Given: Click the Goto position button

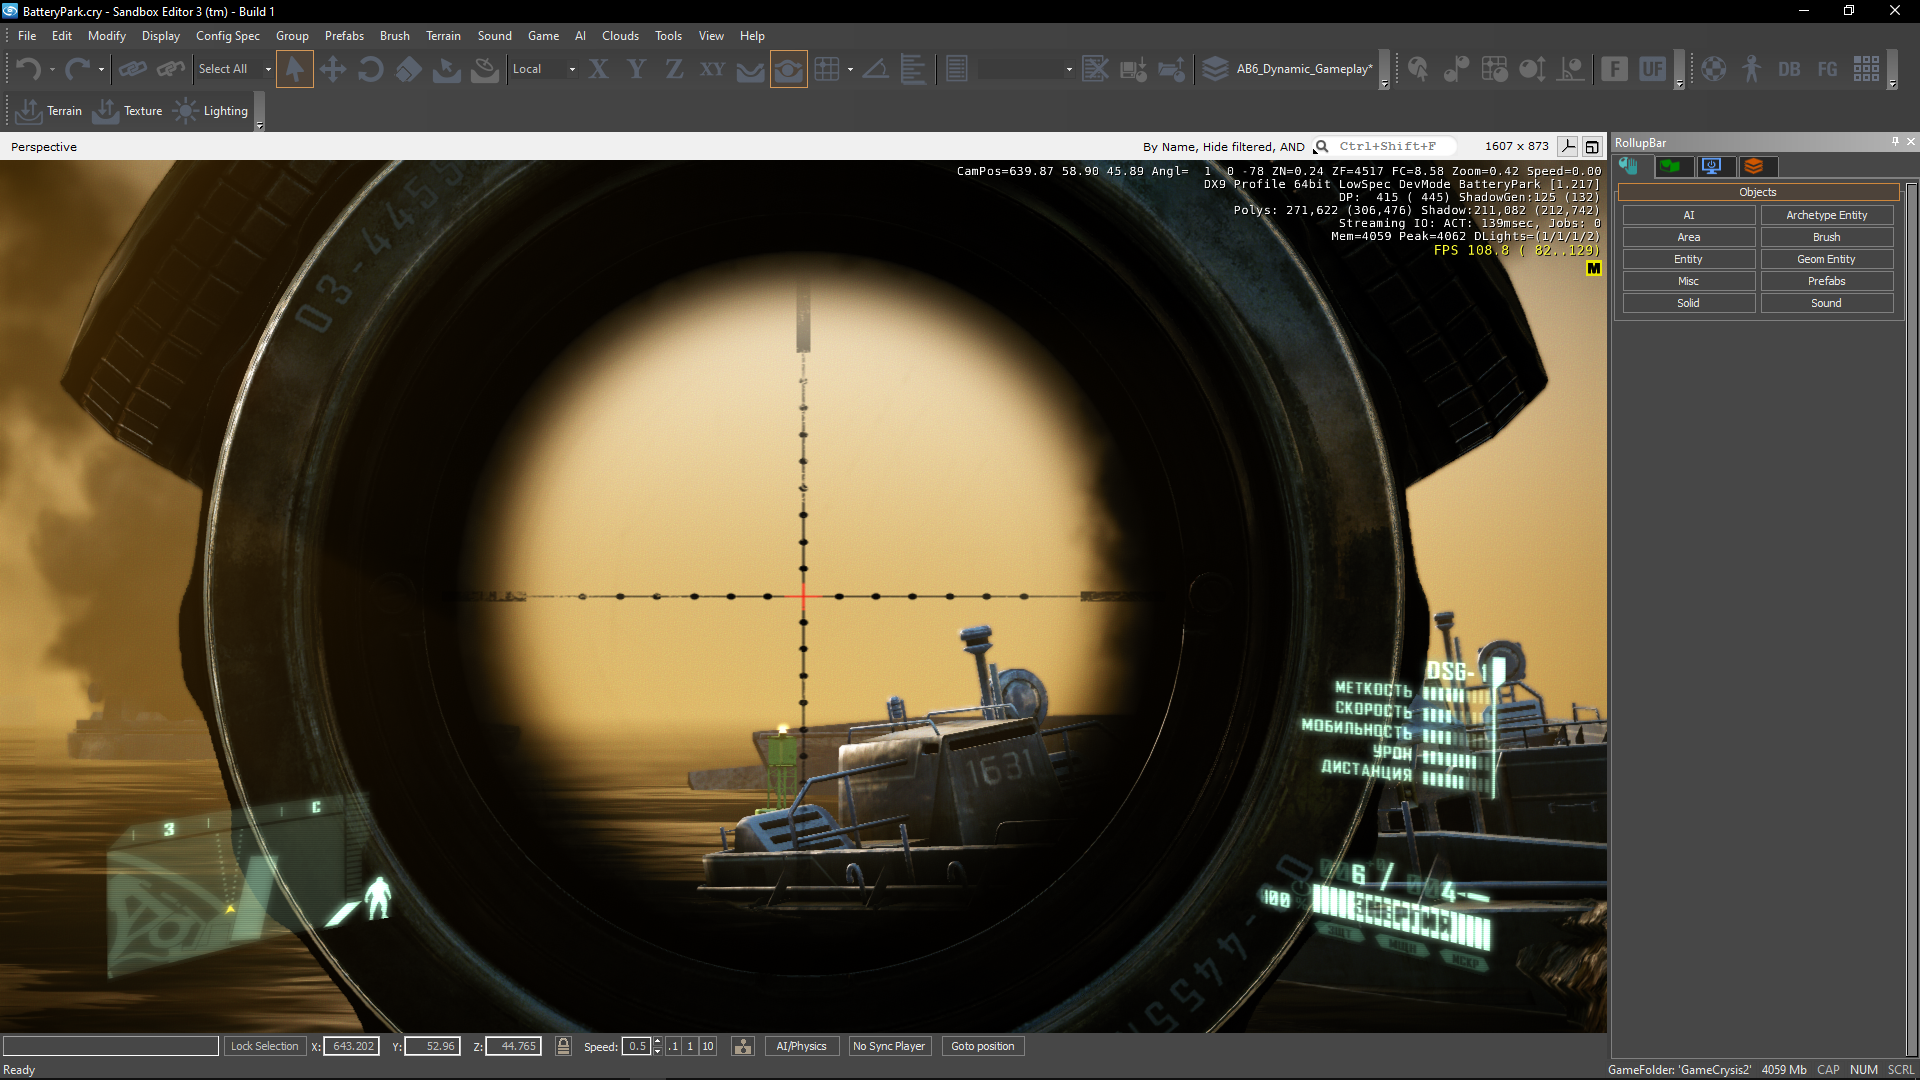Looking at the screenshot, I should pos(982,1046).
